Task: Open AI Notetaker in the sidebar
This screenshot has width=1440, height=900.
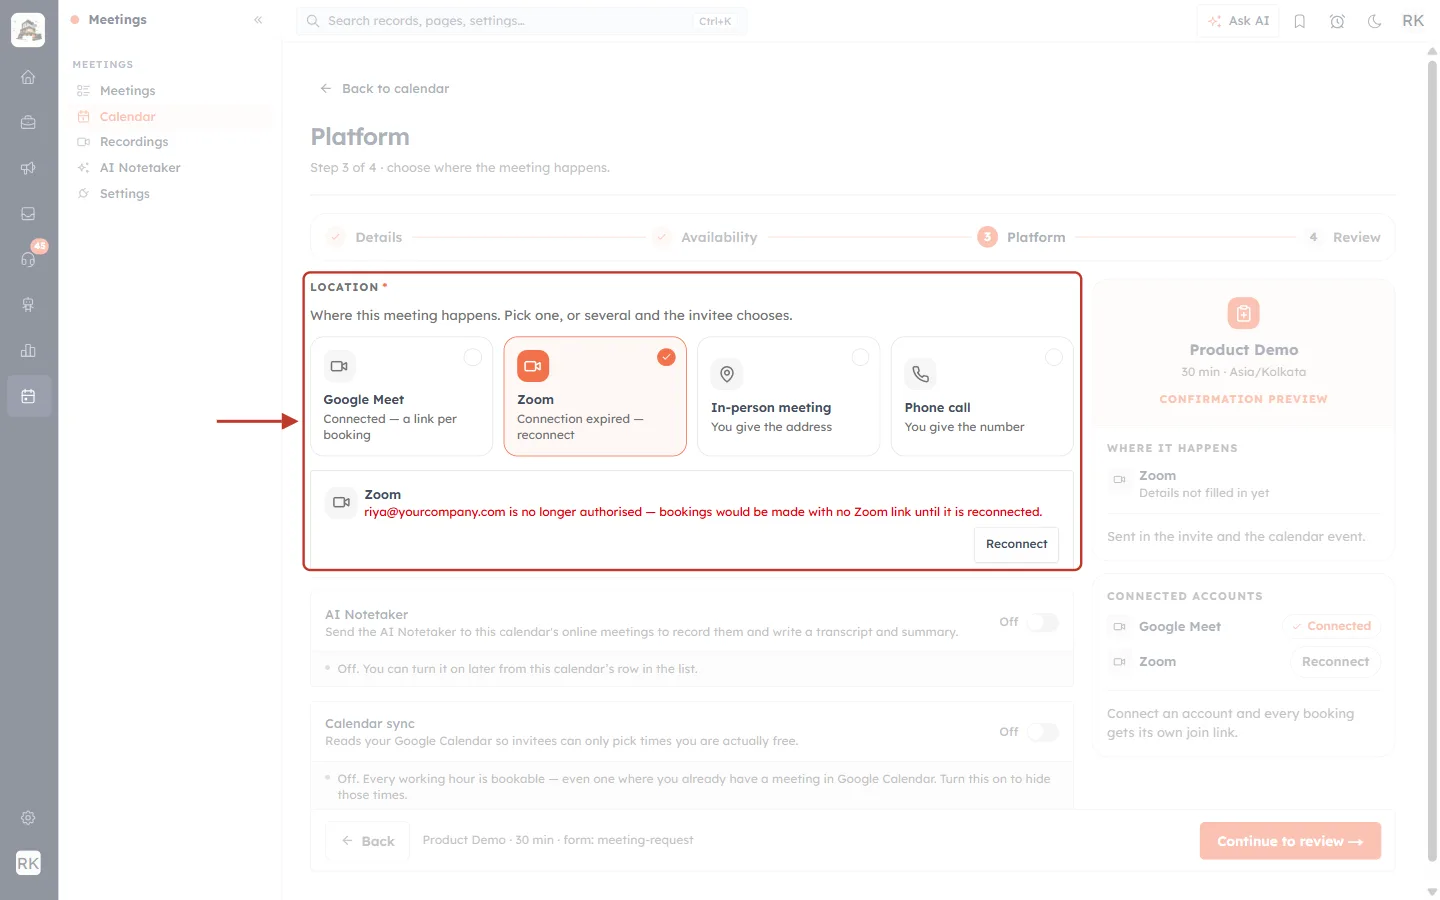Action: click(x=171, y=168)
